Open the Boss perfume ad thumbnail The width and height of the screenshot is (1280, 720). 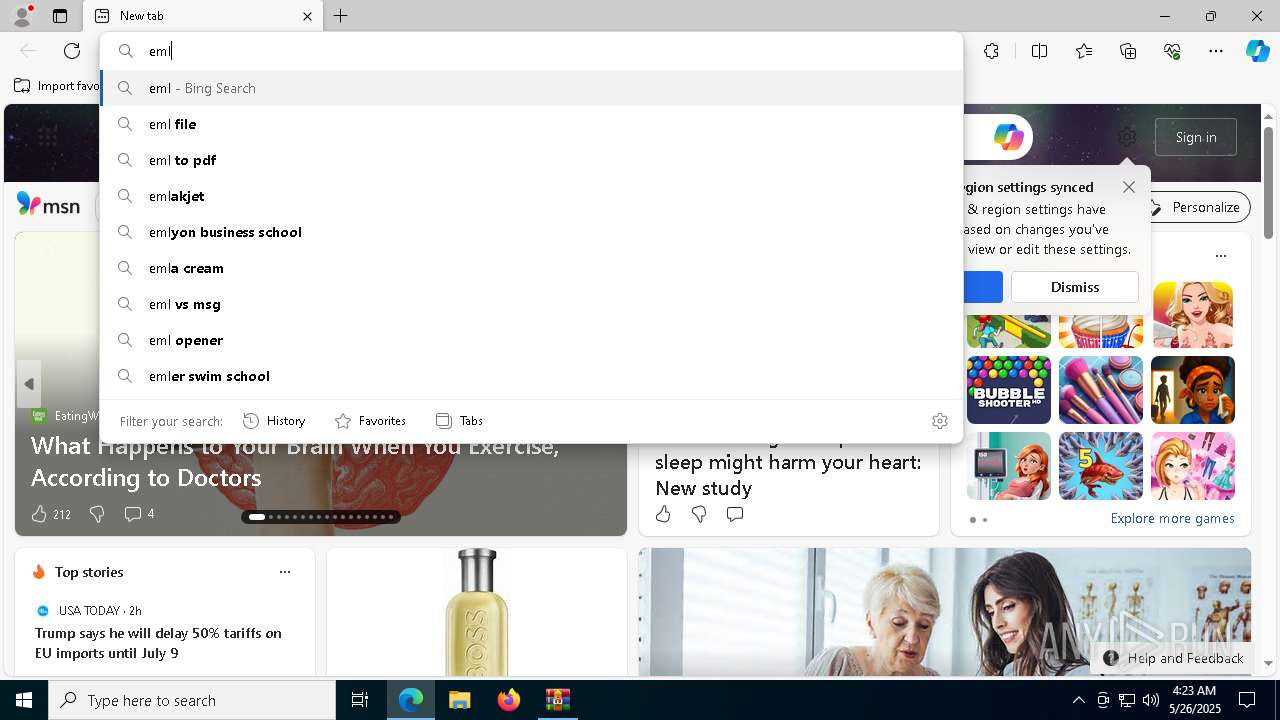point(477,612)
